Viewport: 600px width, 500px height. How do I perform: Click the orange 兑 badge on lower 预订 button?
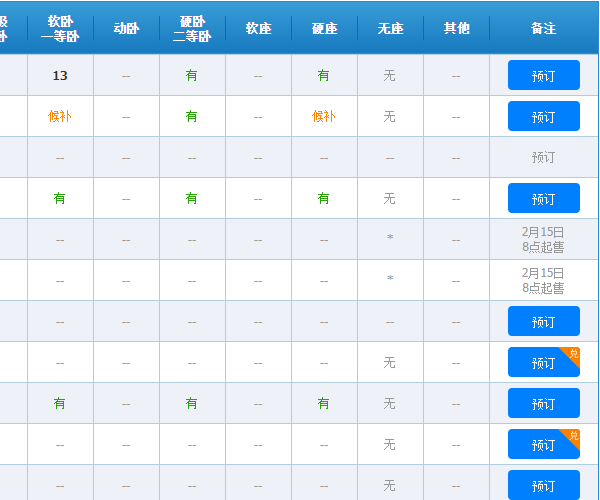click(x=573, y=436)
